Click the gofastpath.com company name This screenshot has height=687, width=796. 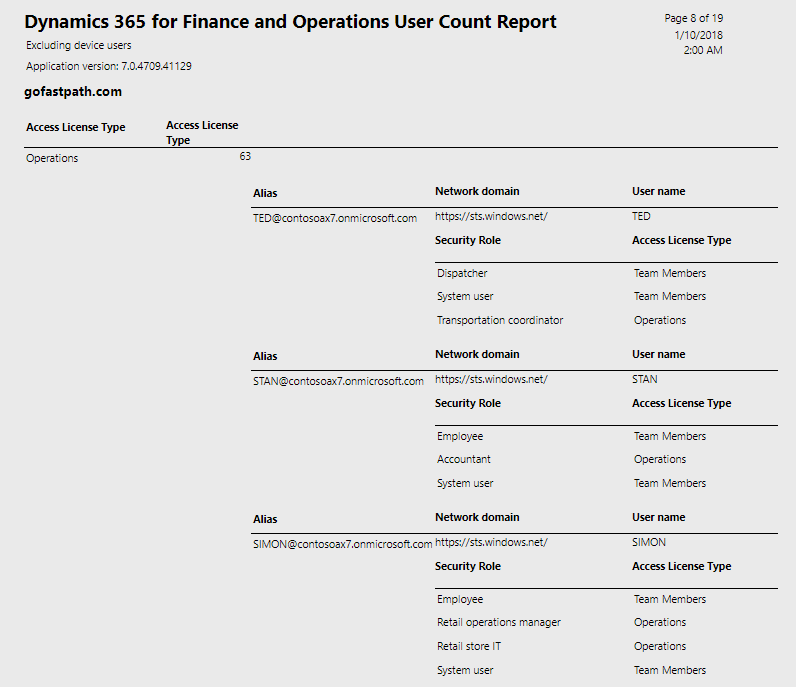pos(73,92)
